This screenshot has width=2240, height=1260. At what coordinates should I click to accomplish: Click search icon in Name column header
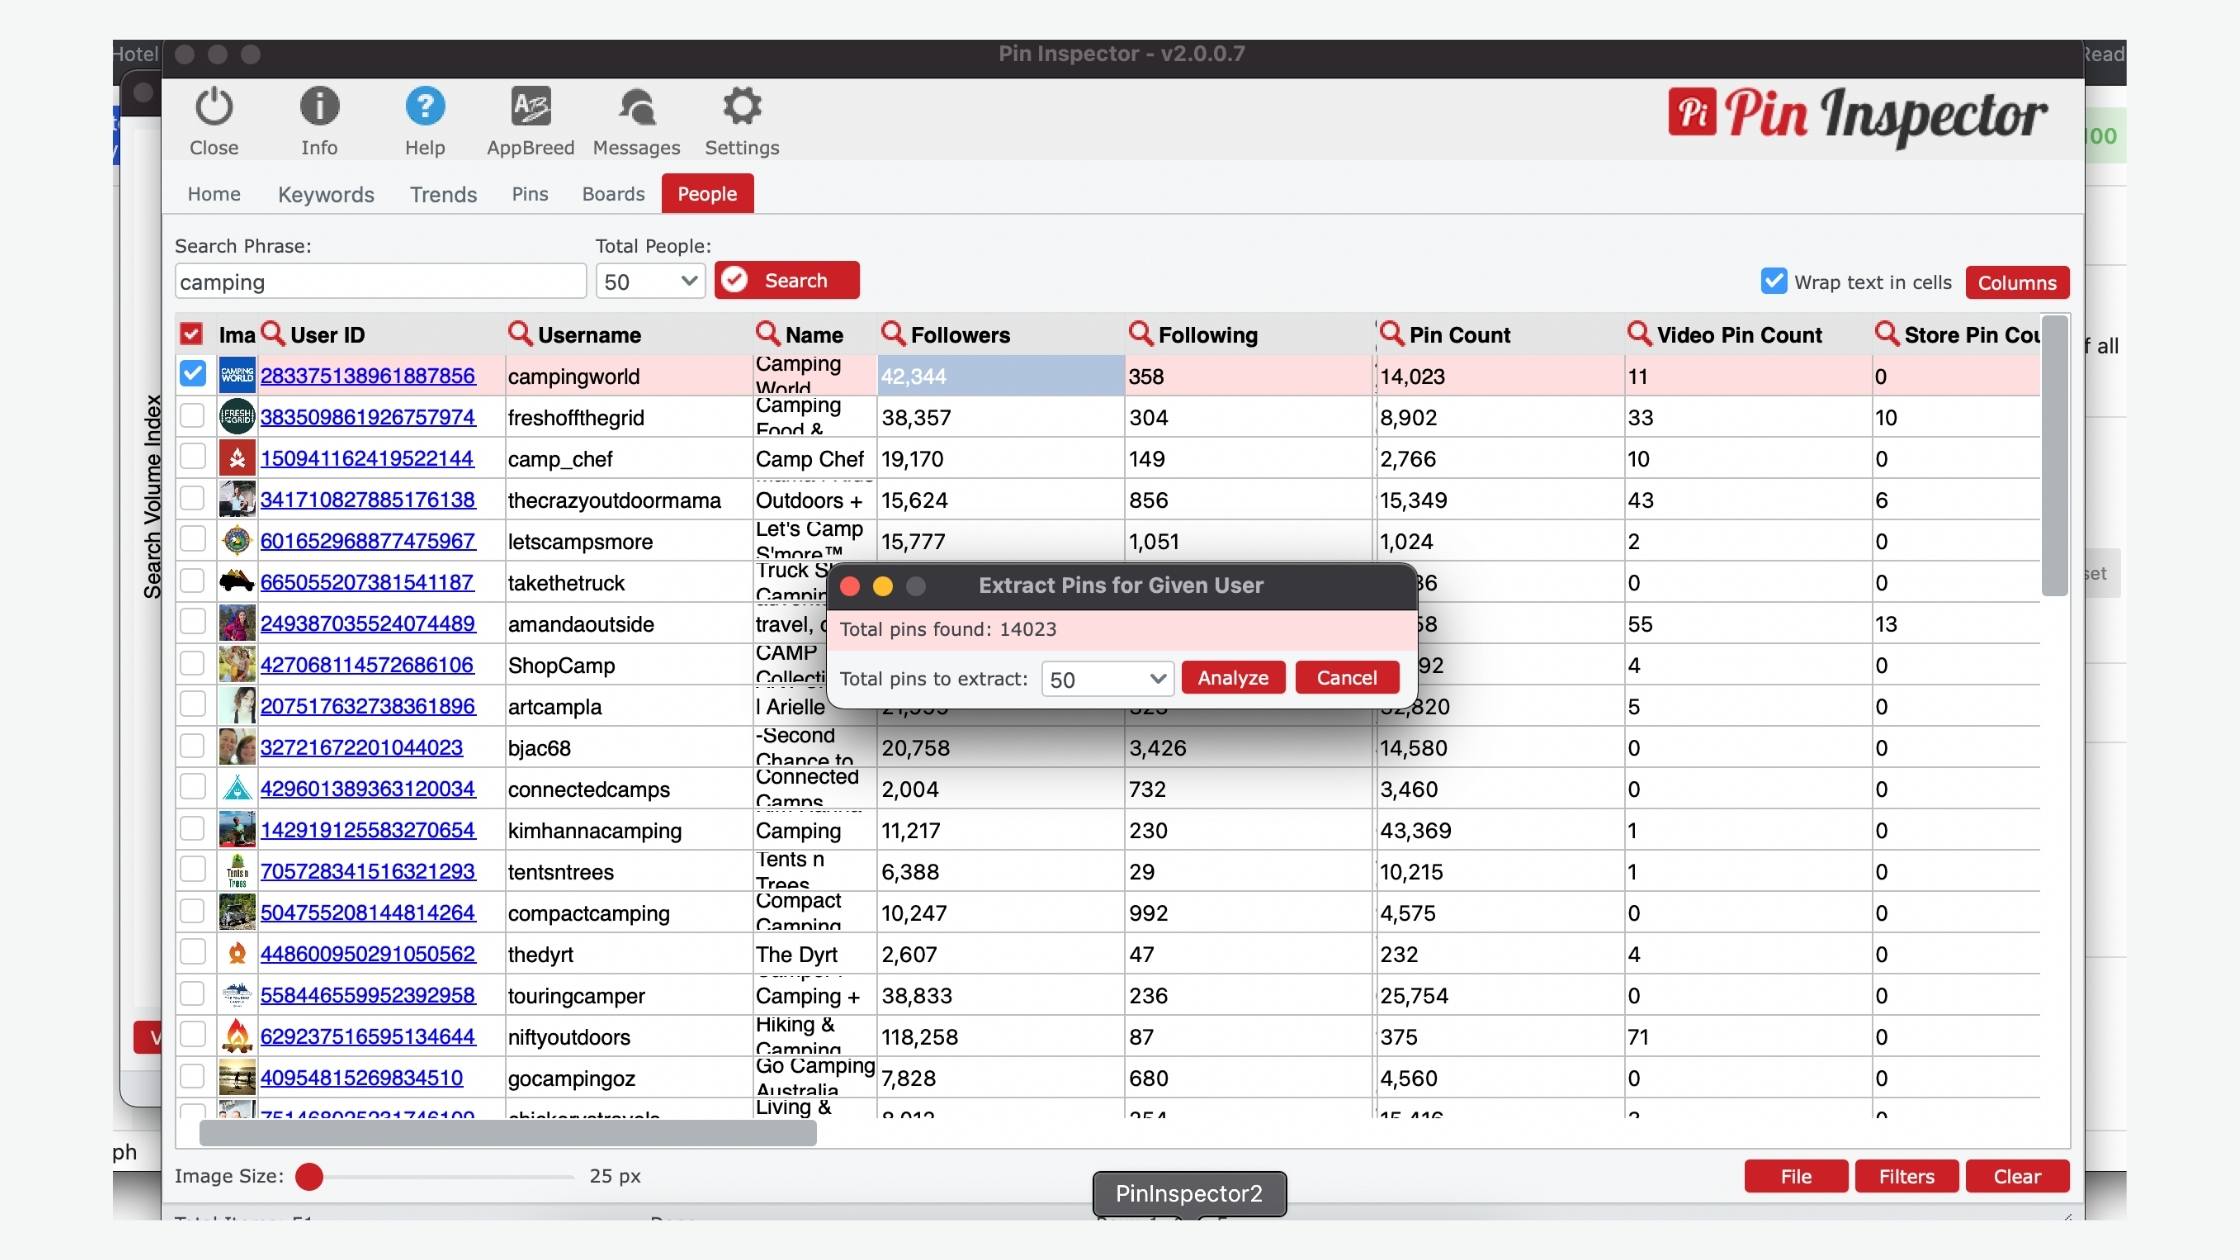click(x=768, y=333)
